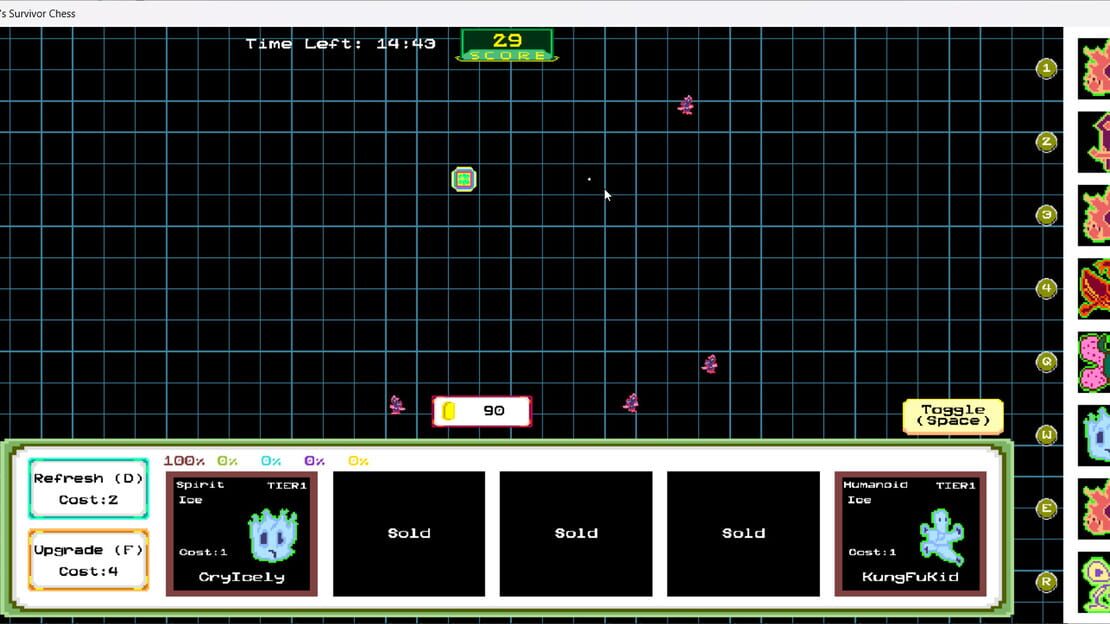The image size is (1110, 624).
Task: Click the Sold slot beside the CryIcely card
Action: click(x=409, y=534)
